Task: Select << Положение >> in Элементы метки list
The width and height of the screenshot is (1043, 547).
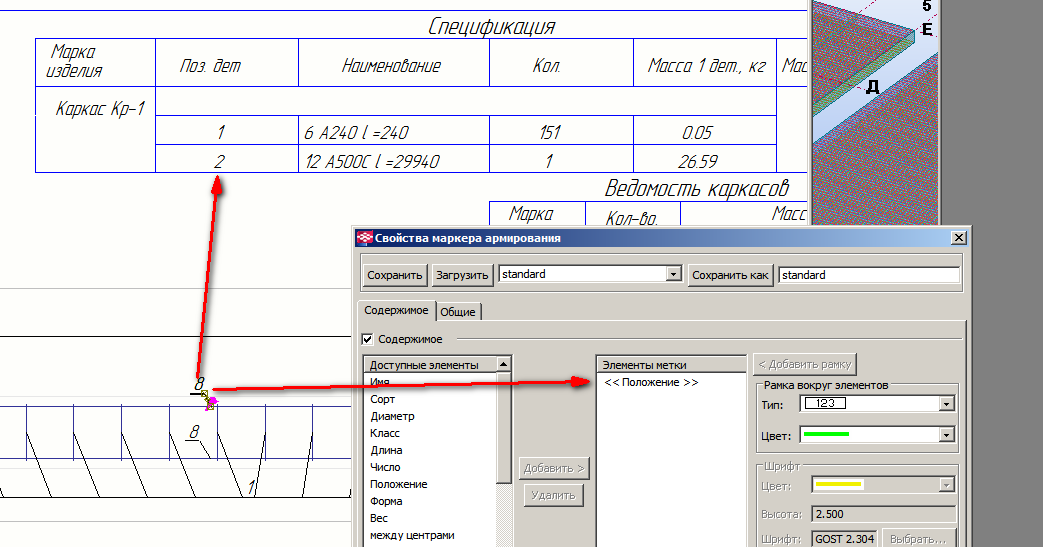Action: point(651,382)
